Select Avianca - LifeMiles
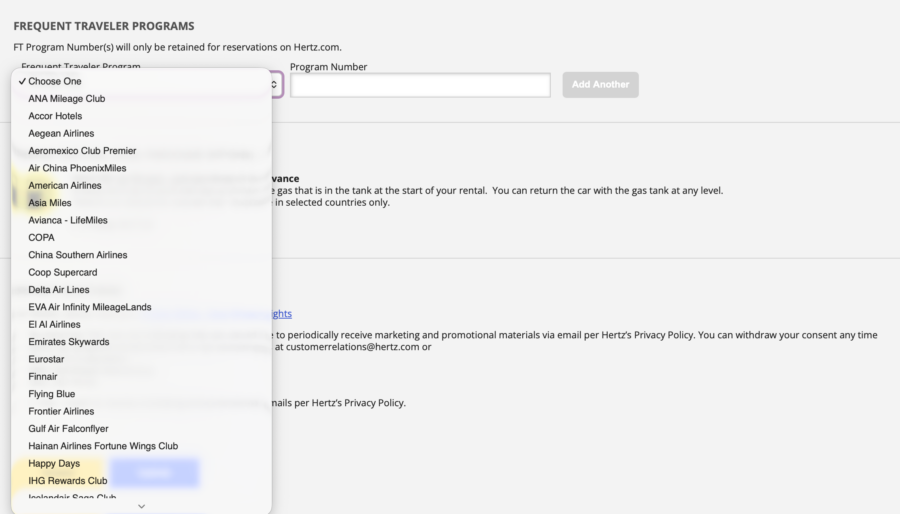Image resolution: width=900 pixels, height=514 pixels. [x=141, y=220]
